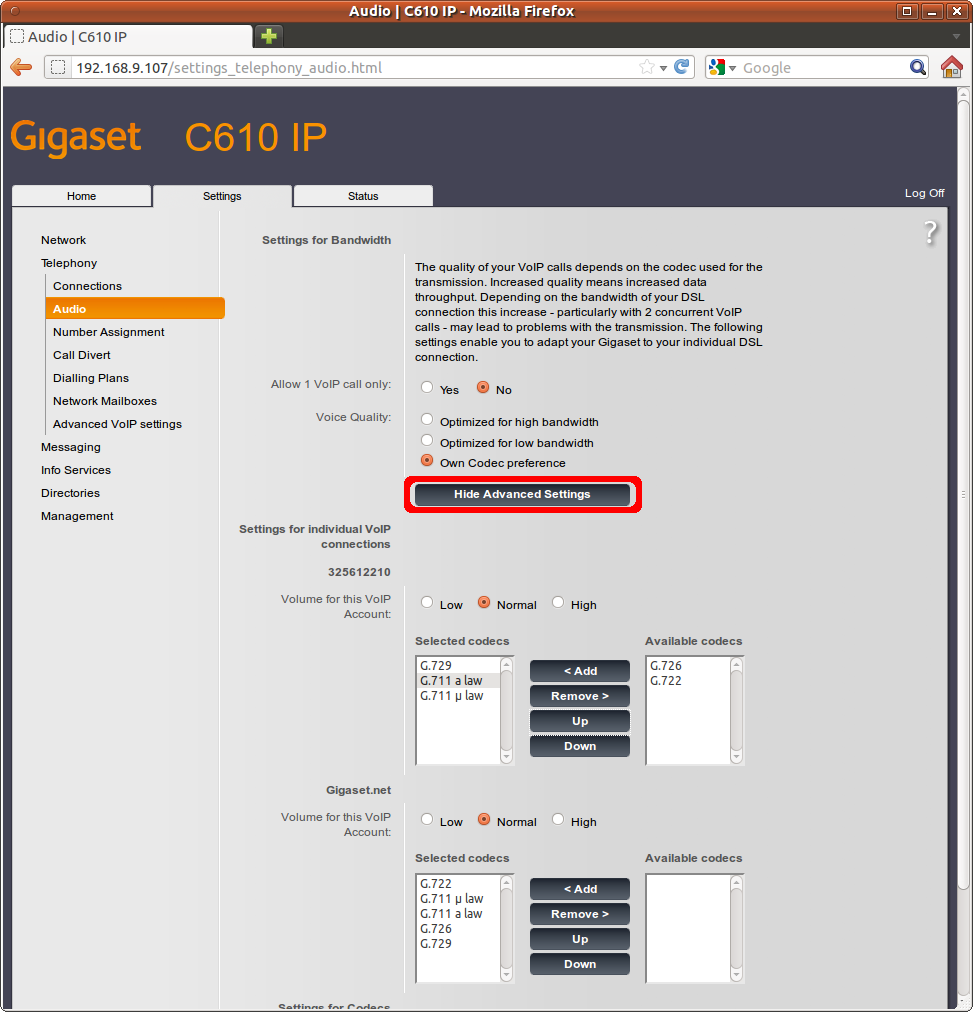
Task: Click the Firefox home icon
Action: [x=952, y=68]
